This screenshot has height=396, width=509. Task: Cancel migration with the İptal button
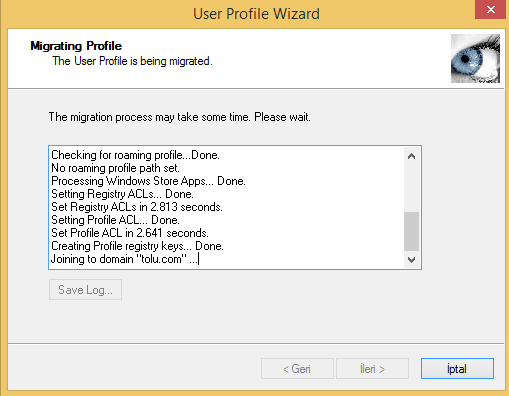coord(457,369)
